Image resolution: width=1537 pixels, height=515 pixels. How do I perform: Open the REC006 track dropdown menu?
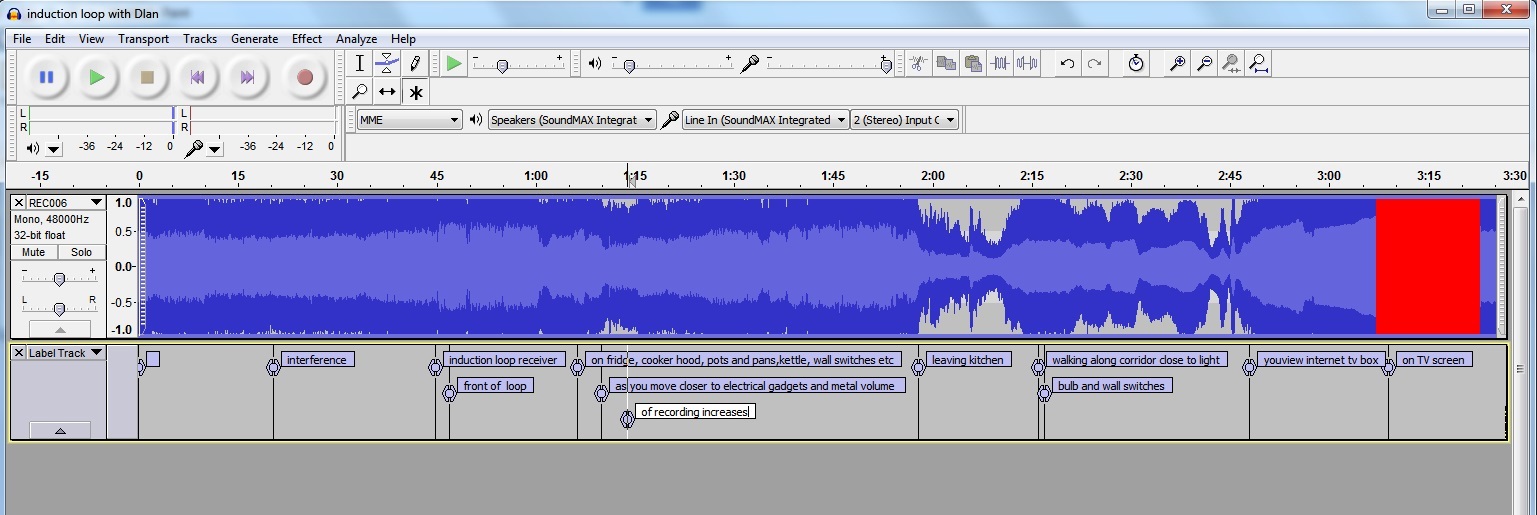(96, 203)
